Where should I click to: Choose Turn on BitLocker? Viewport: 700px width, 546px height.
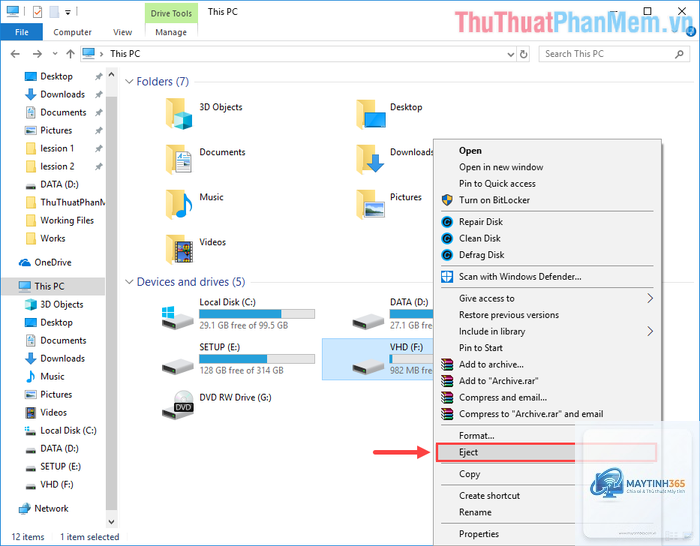[x=494, y=200]
